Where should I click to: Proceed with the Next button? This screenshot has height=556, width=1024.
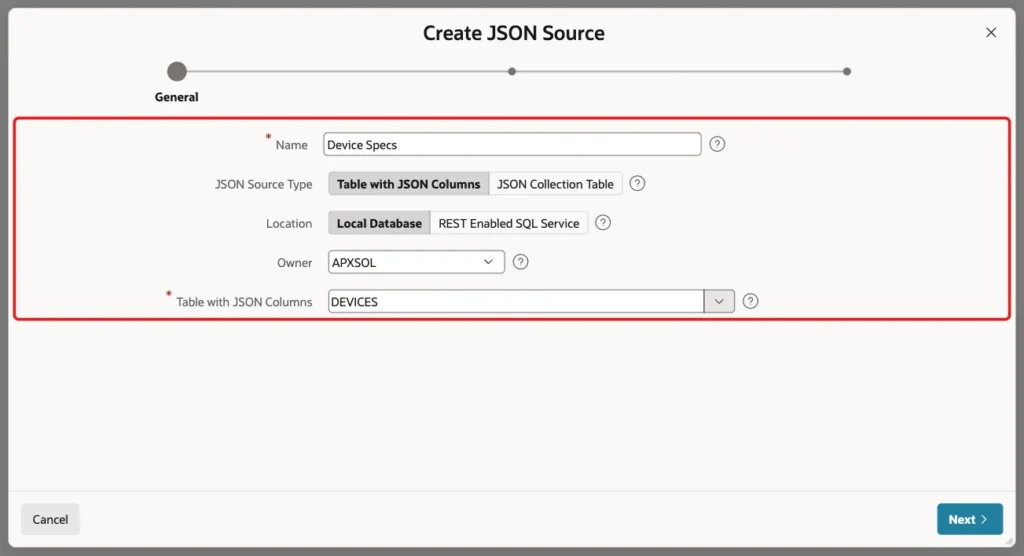click(x=970, y=519)
